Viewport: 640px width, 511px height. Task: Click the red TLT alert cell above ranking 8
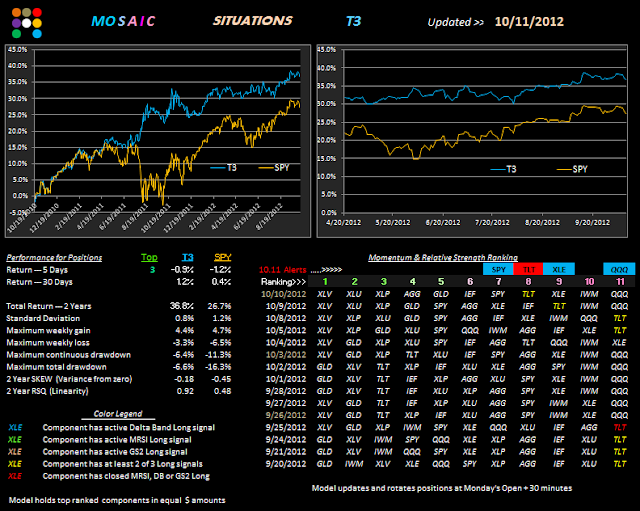529,269
